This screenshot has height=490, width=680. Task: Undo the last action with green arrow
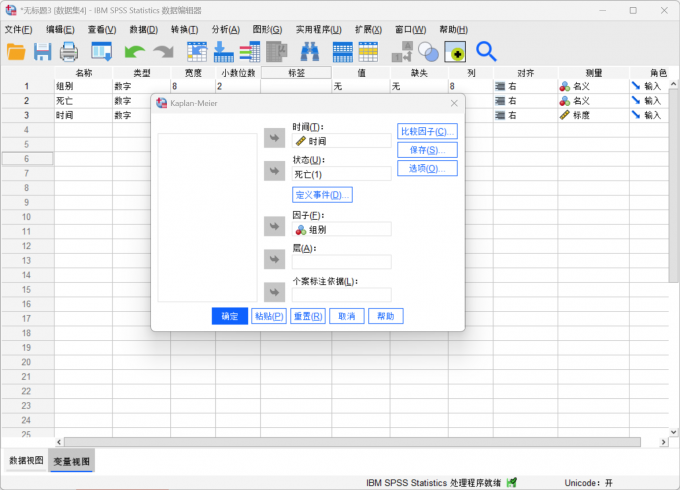[134, 52]
